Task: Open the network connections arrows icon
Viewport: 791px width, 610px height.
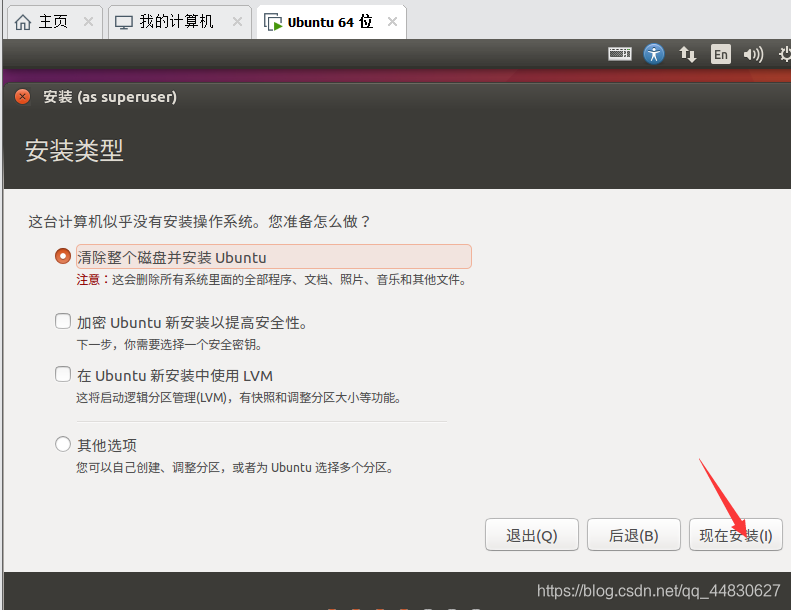Action: coord(687,54)
